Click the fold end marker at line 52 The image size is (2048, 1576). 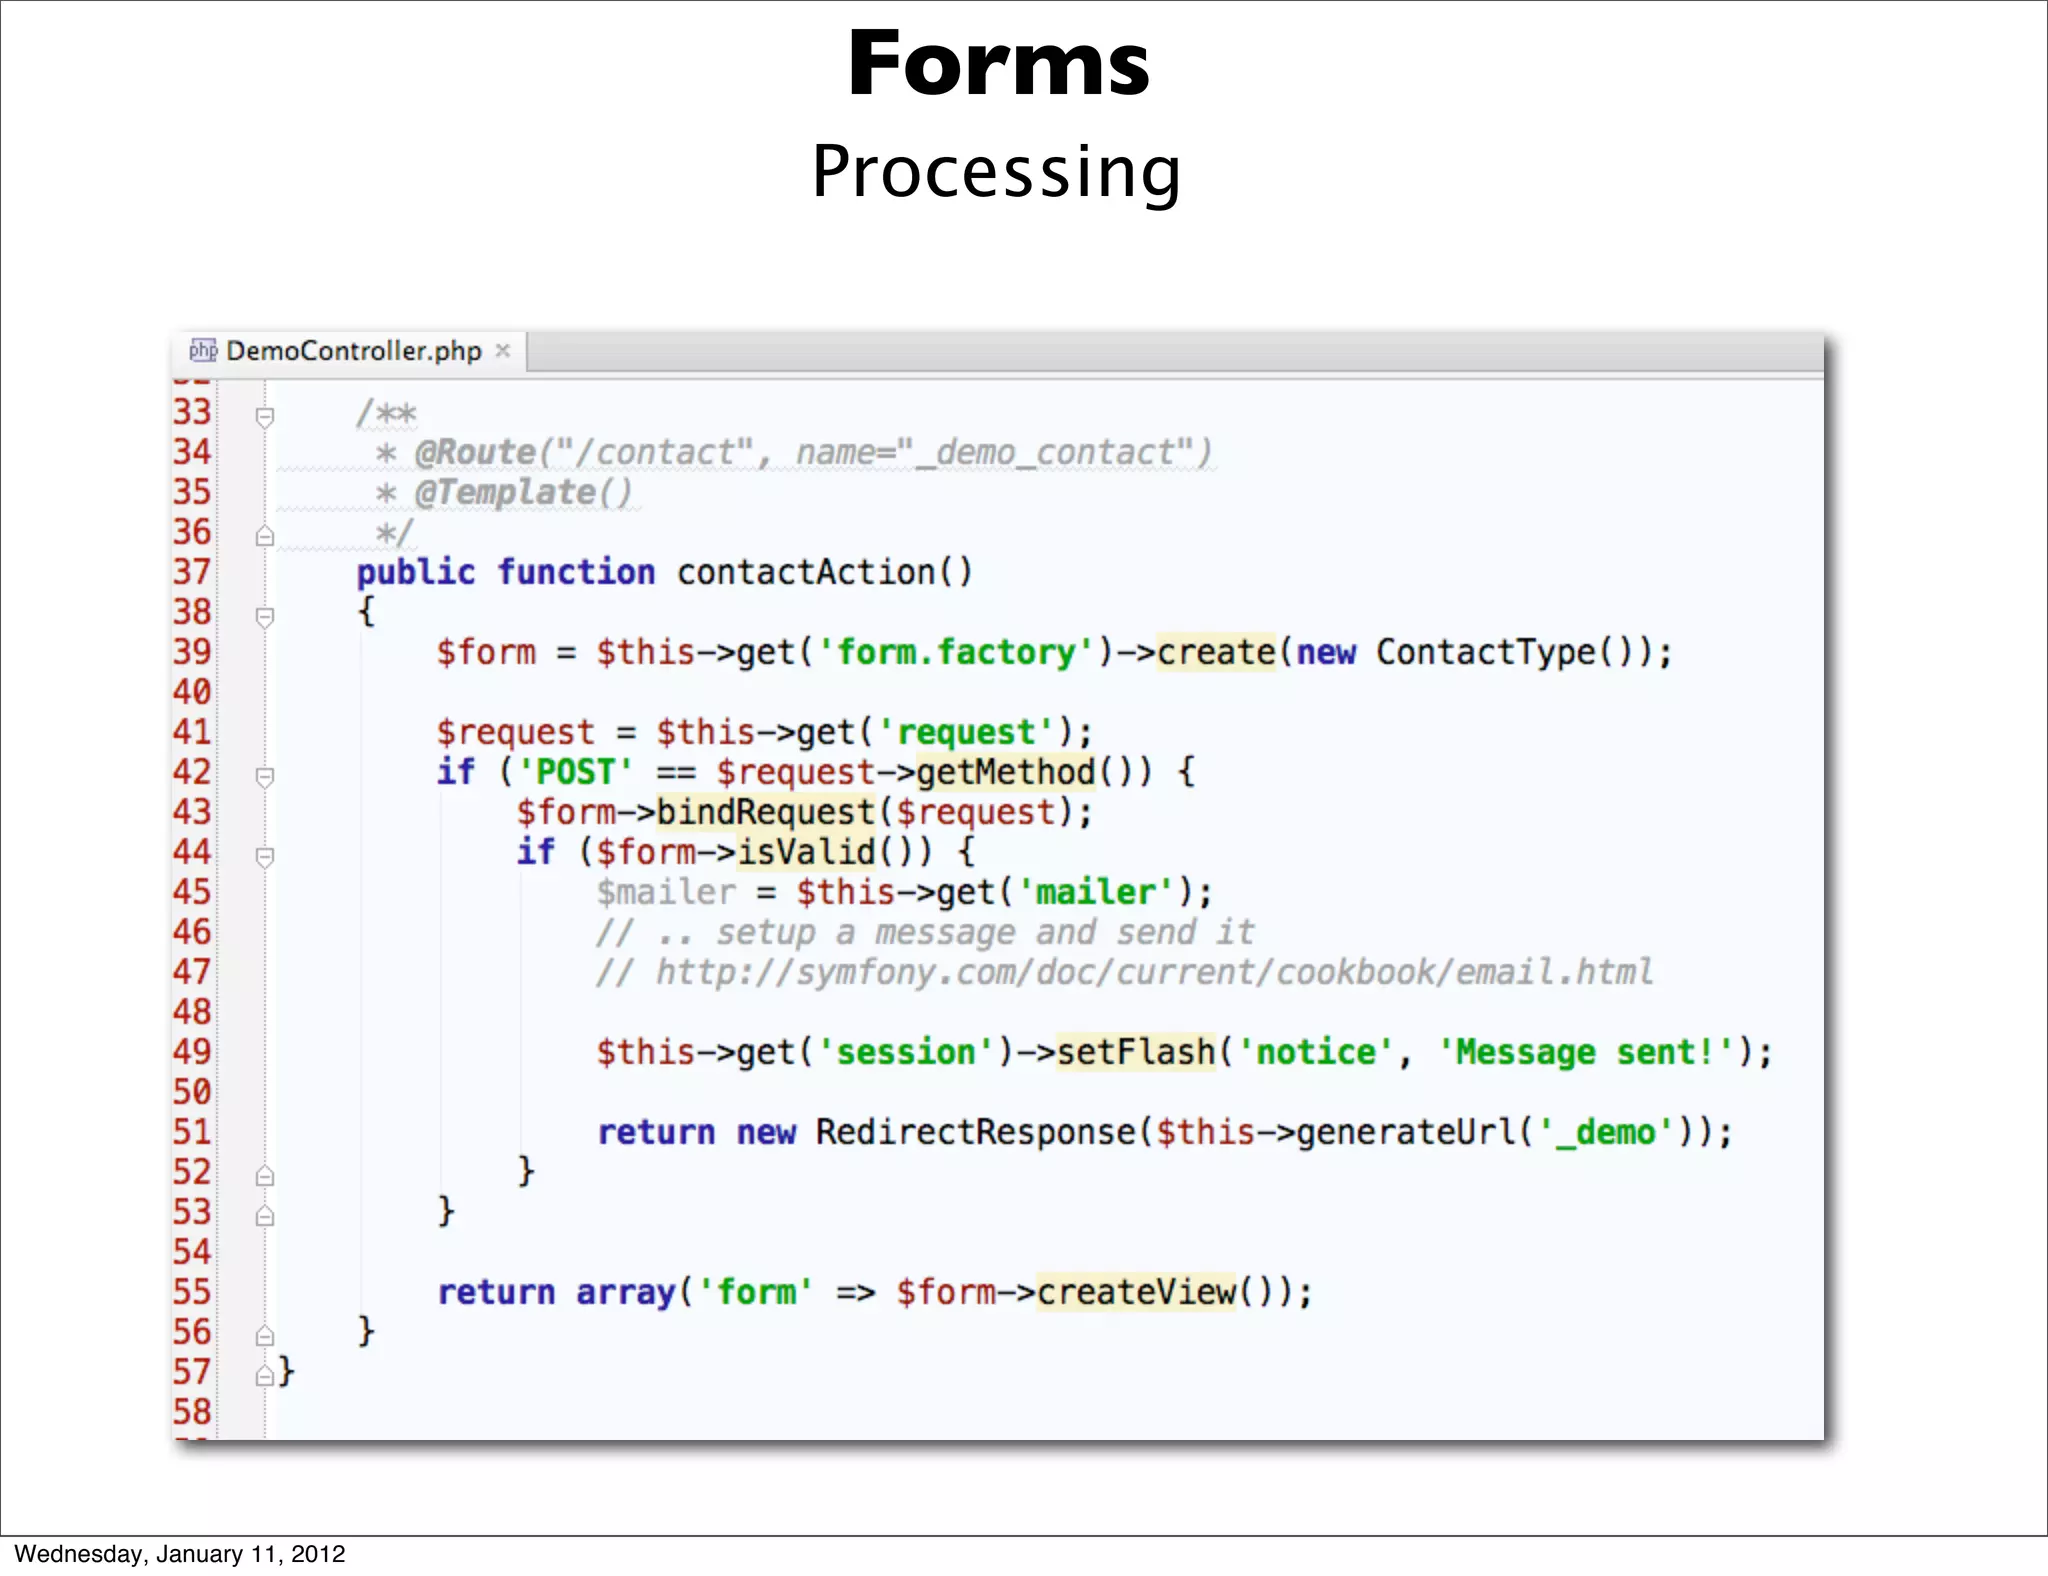pos(264,1175)
